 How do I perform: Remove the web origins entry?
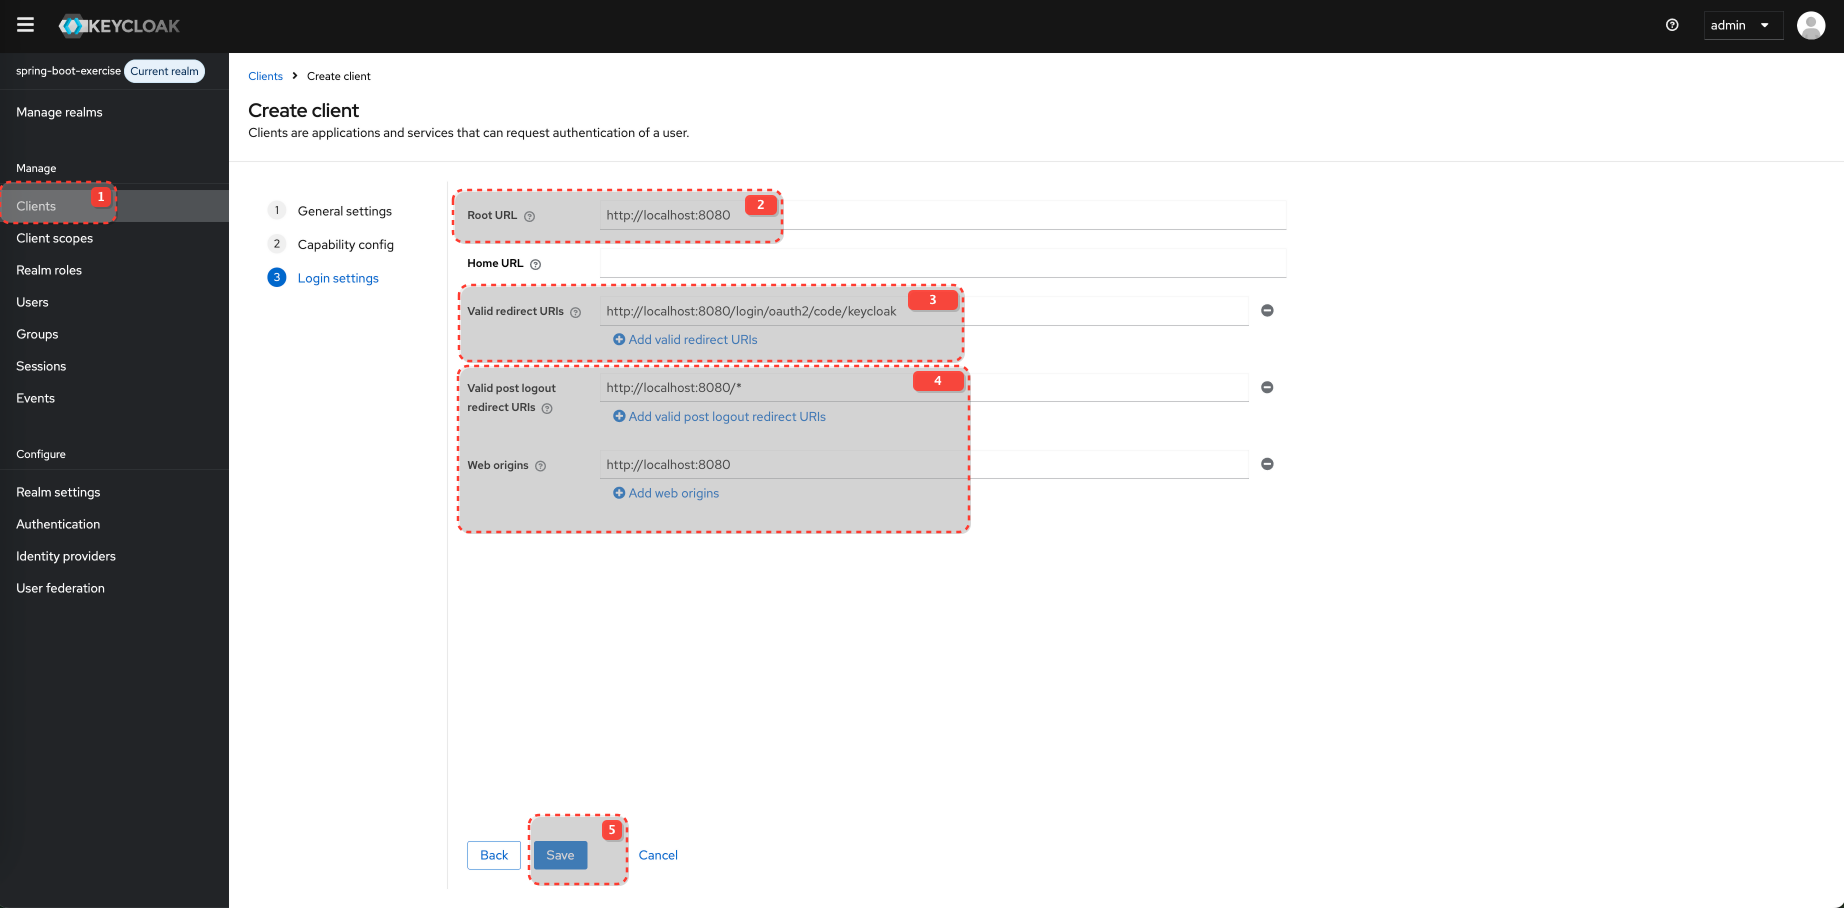coord(1267,464)
